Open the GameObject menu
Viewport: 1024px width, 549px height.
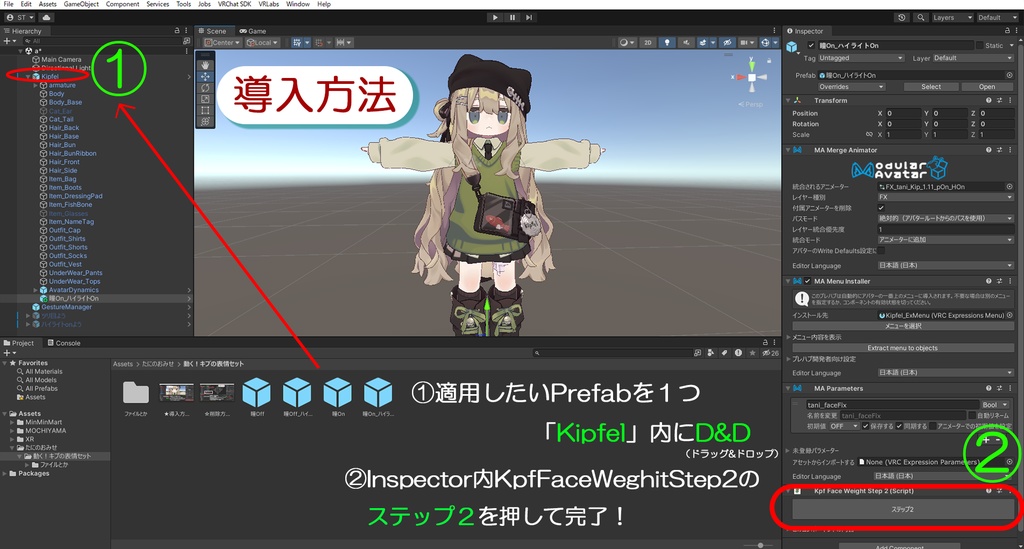tap(81, 4)
